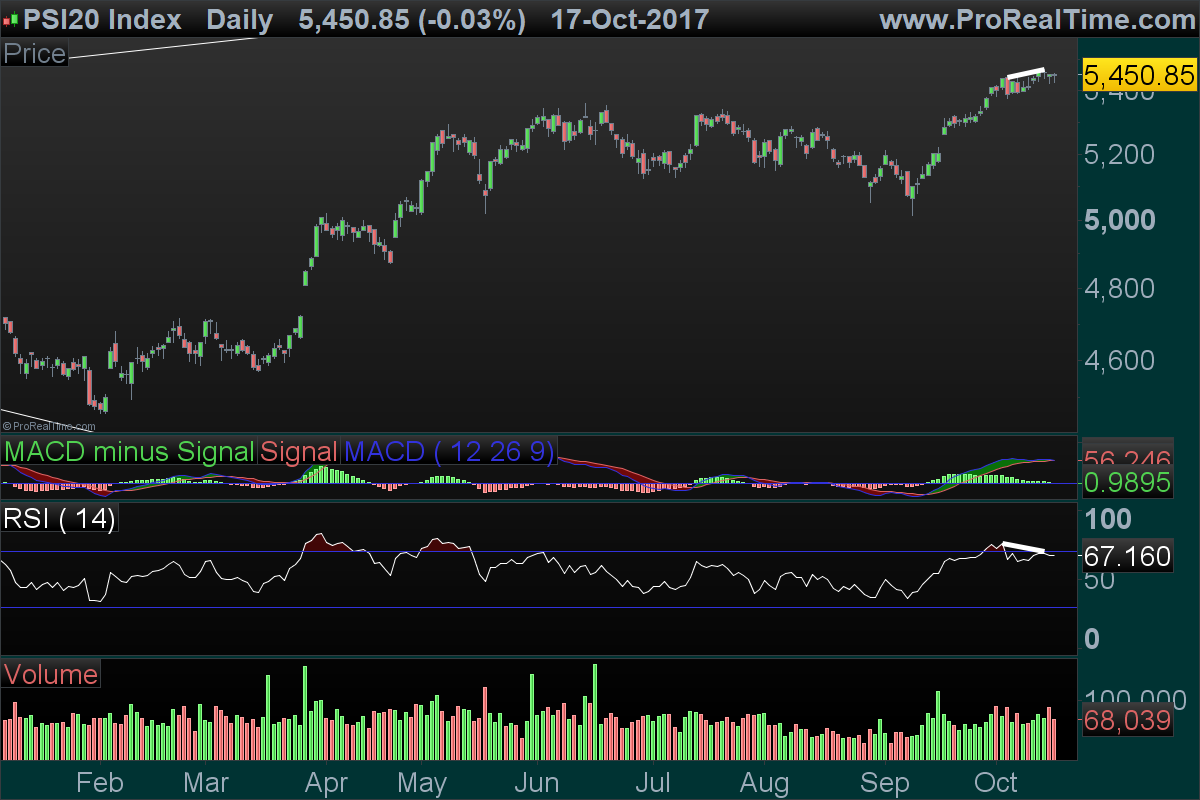Viewport: 1200px width, 800px height.
Task: Click the Volume panel label
Action: 51,674
